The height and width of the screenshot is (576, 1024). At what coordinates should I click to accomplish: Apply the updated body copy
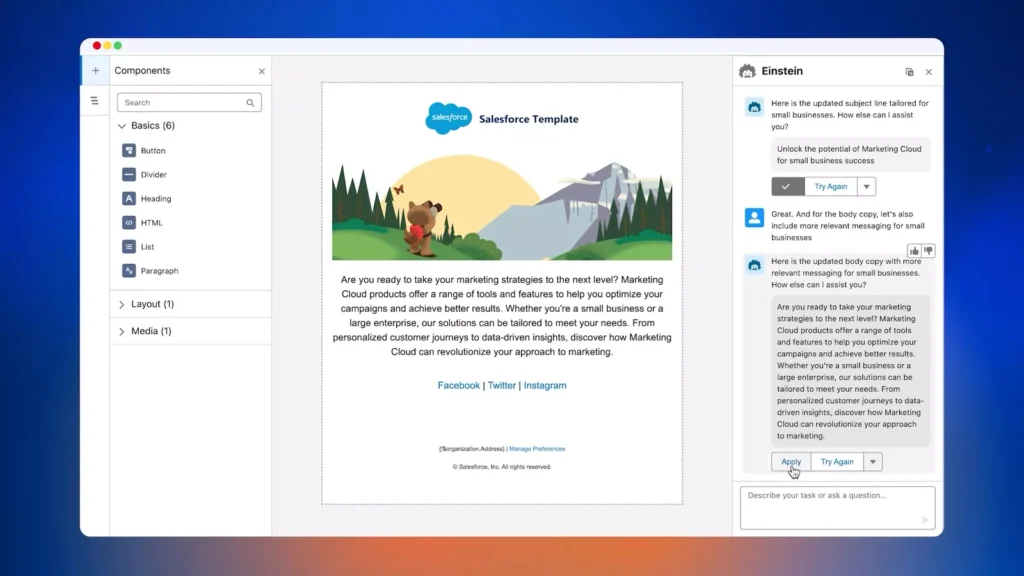tap(791, 462)
